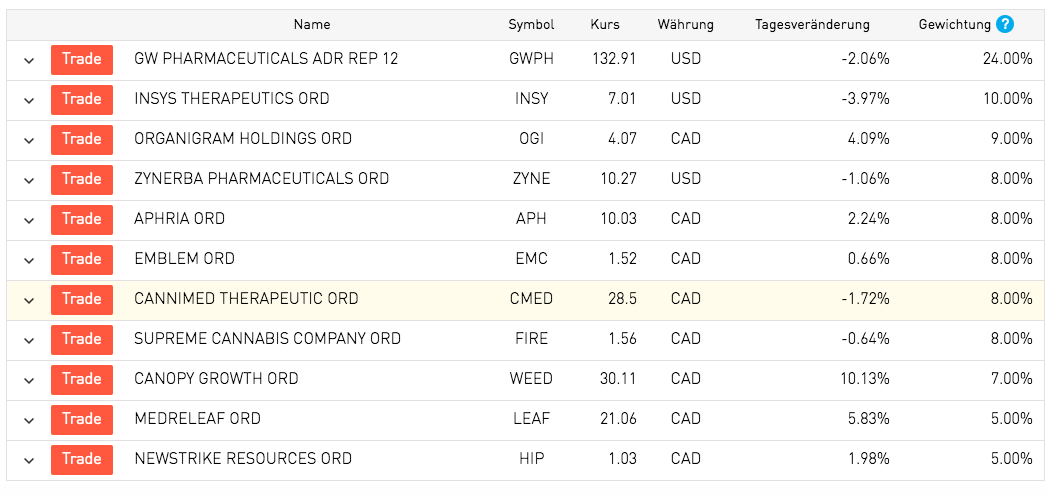
Task: Select the ORGANIGRAM HOLDINGS ORD name
Action: [243, 139]
